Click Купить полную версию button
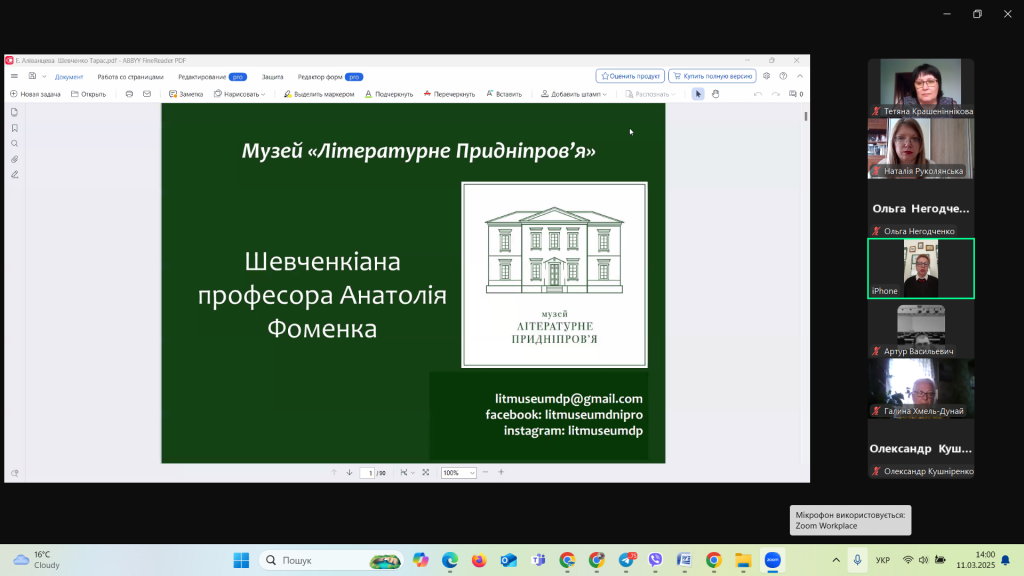Screen dimensions: 1024x576 [711, 76]
